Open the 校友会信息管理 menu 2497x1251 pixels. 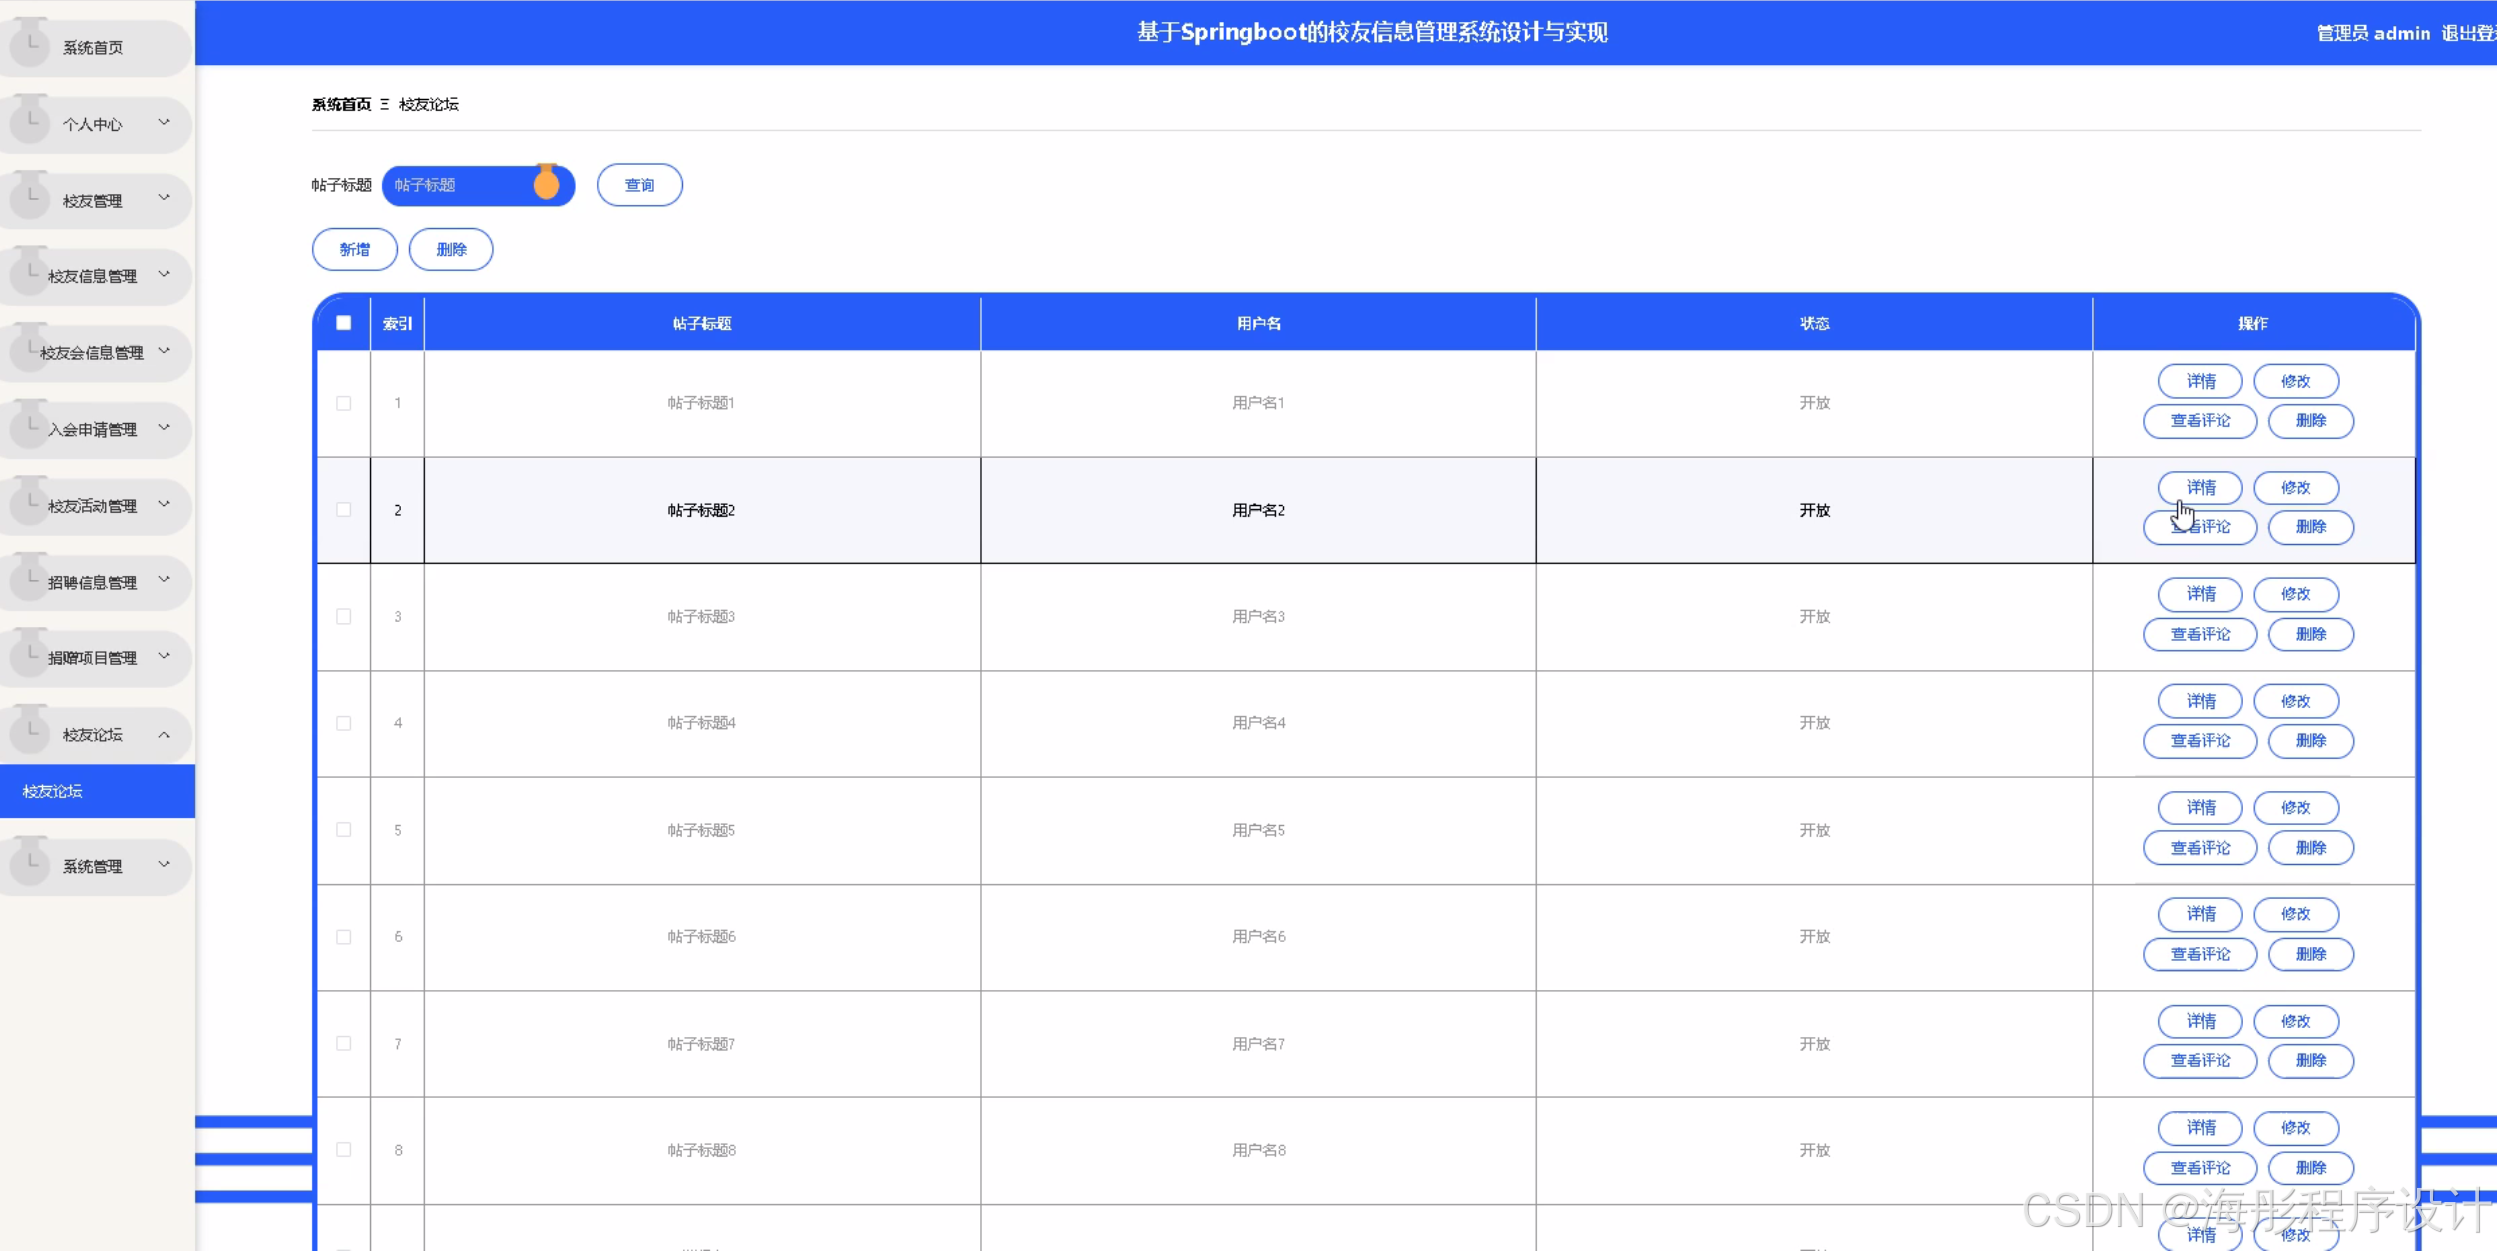(x=92, y=352)
